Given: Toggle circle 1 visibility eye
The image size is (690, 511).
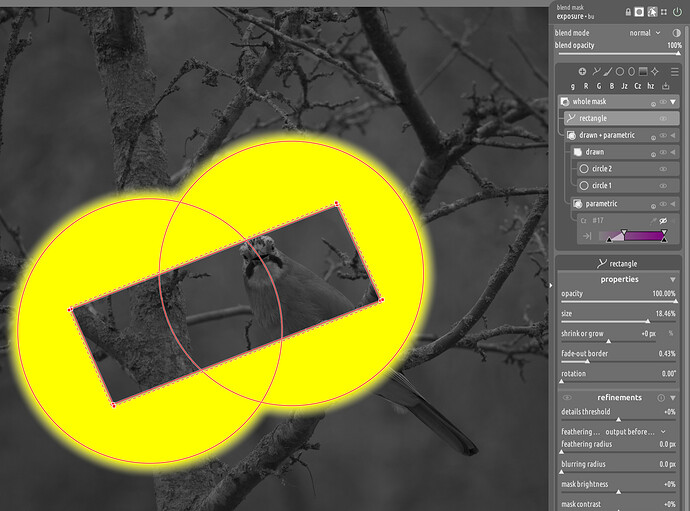Looking at the screenshot, I should (x=663, y=185).
